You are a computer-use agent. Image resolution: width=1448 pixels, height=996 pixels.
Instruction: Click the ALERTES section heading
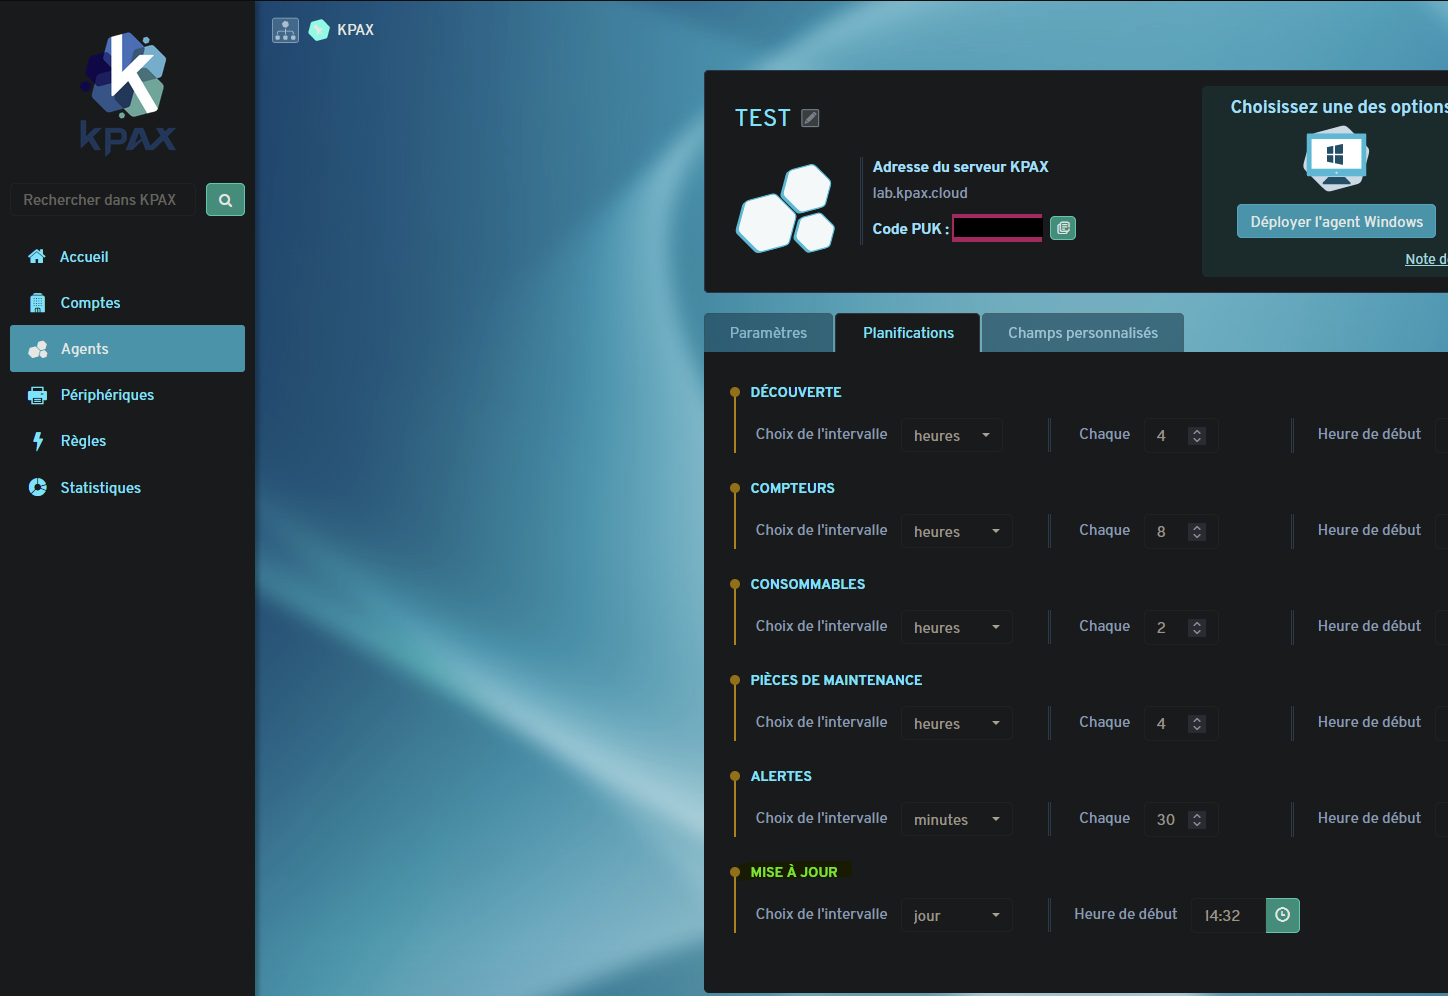(781, 776)
